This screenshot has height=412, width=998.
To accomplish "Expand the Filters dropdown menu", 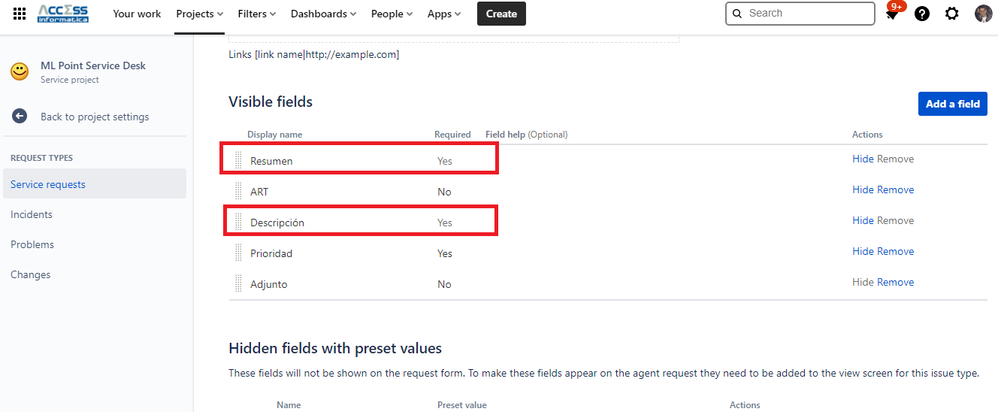I will (x=257, y=13).
